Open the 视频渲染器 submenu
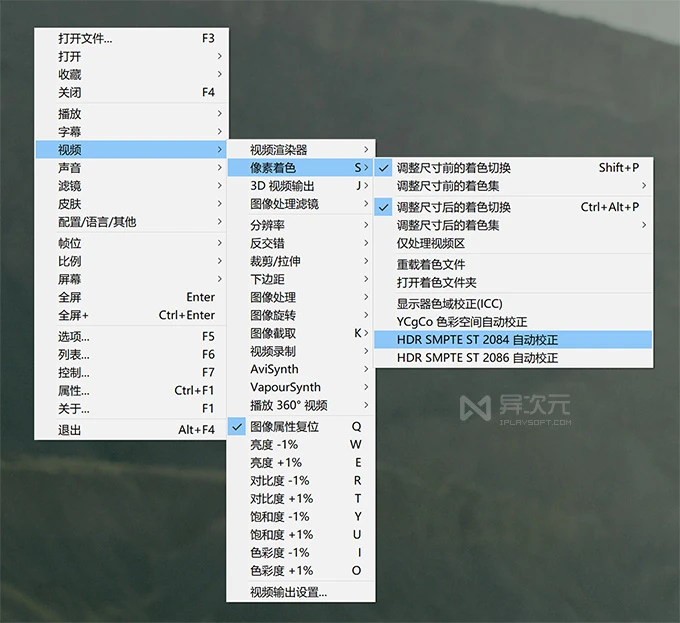The height and width of the screenshot is (623, 680). (x=301, y=150)
